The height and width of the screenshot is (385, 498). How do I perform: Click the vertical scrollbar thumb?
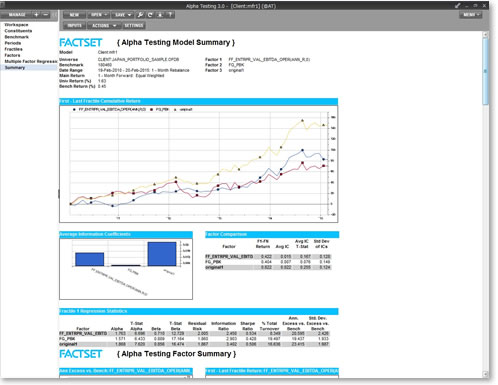pos(486,71)
